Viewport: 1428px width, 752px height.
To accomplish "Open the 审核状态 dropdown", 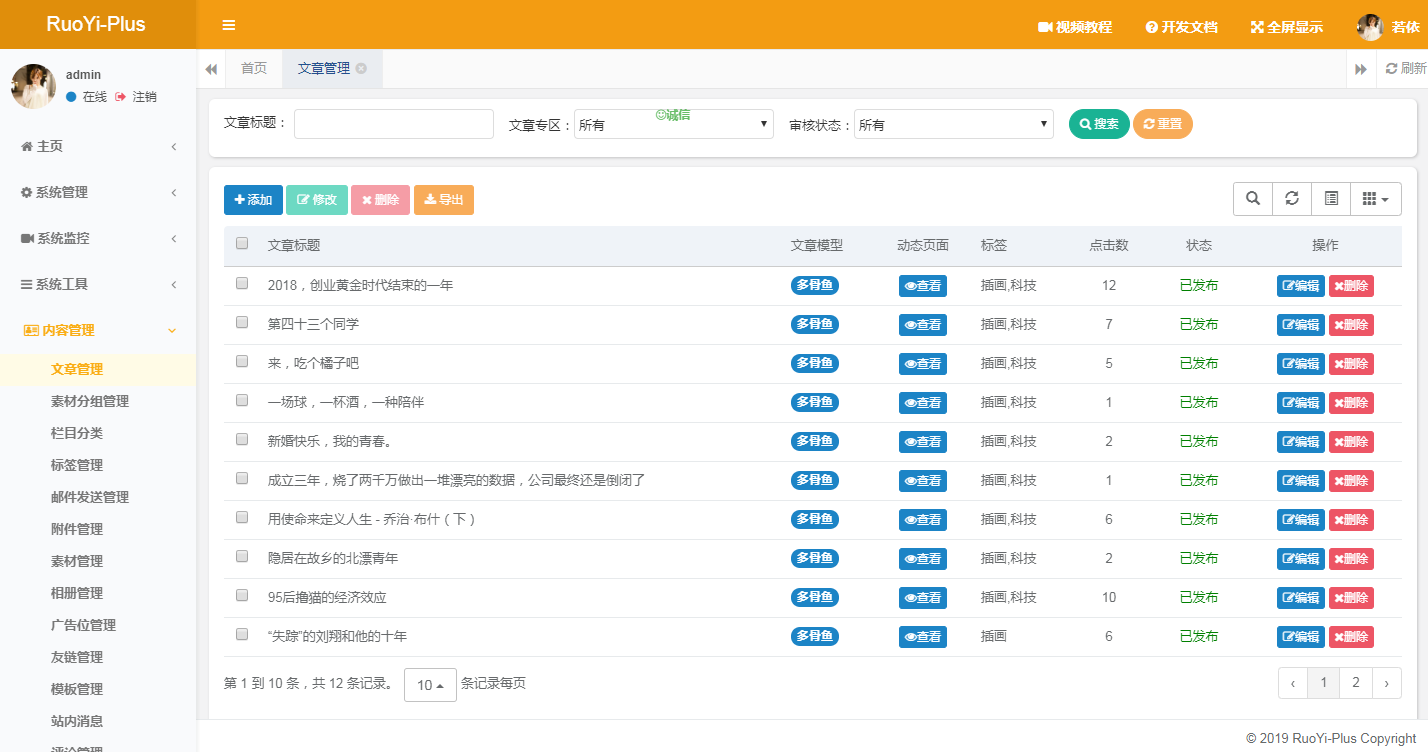I will tap(954, 124).
